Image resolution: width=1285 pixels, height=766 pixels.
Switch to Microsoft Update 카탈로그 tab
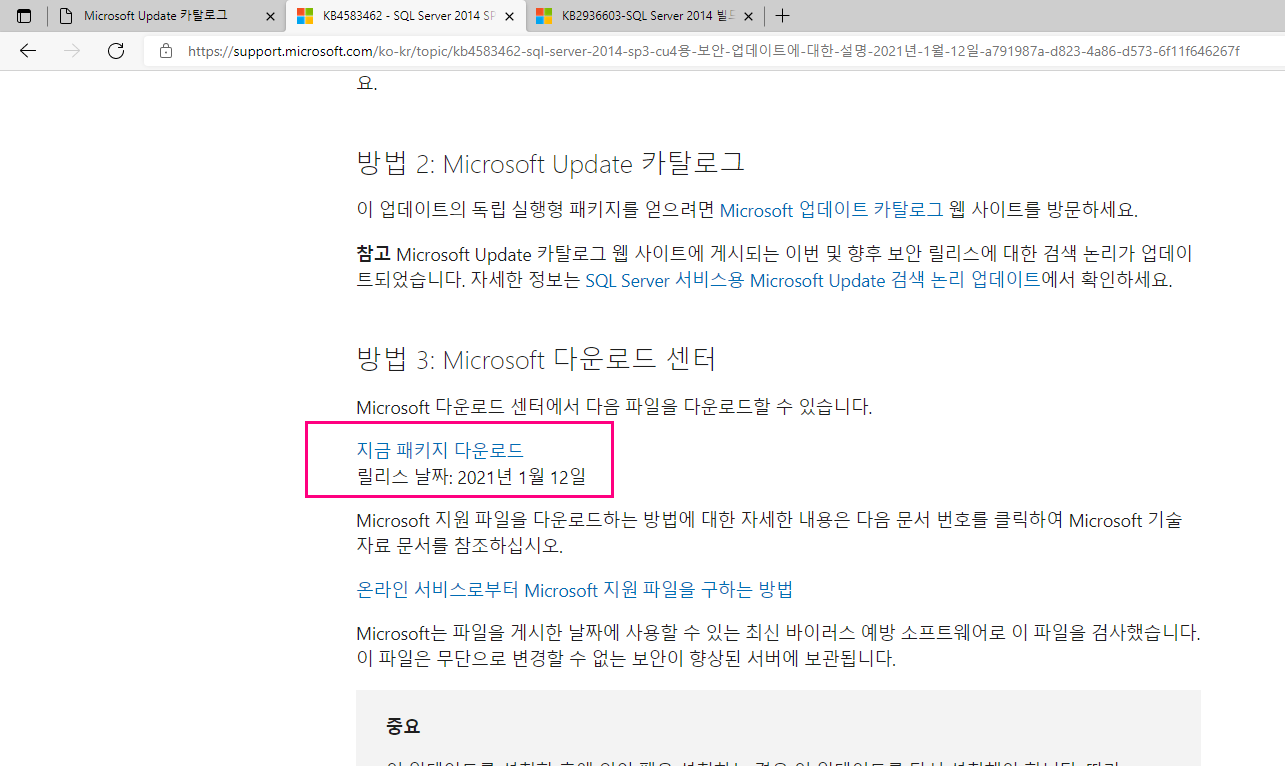[167, 16]
